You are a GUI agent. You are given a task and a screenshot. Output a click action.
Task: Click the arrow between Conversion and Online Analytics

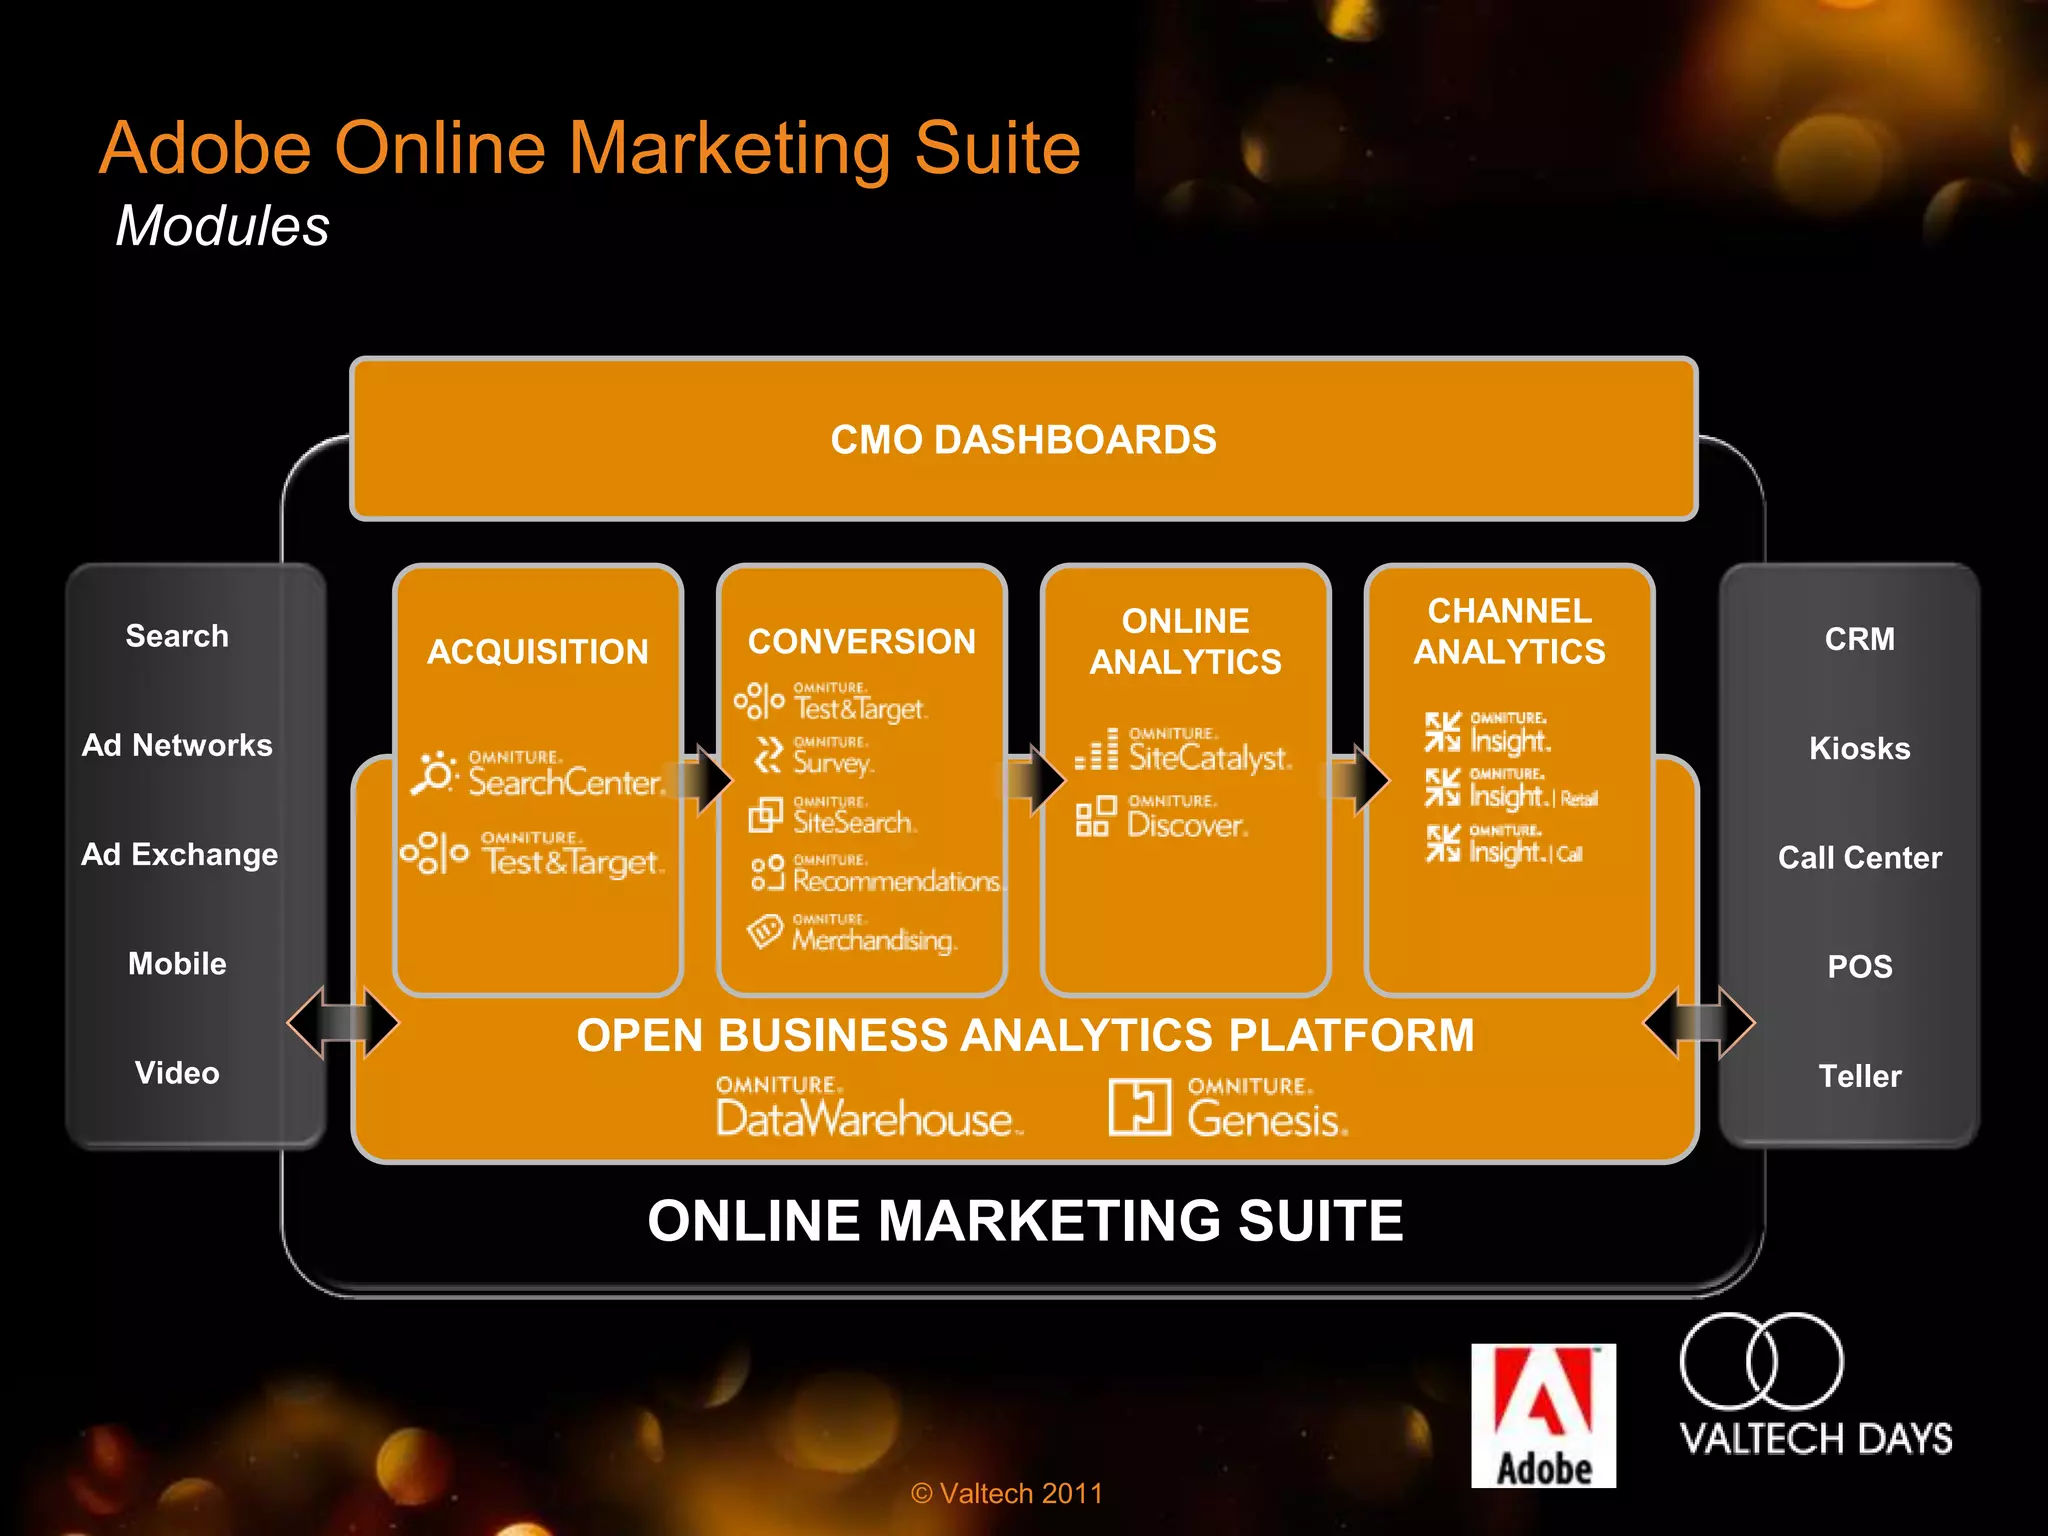tap(1033, 779)
